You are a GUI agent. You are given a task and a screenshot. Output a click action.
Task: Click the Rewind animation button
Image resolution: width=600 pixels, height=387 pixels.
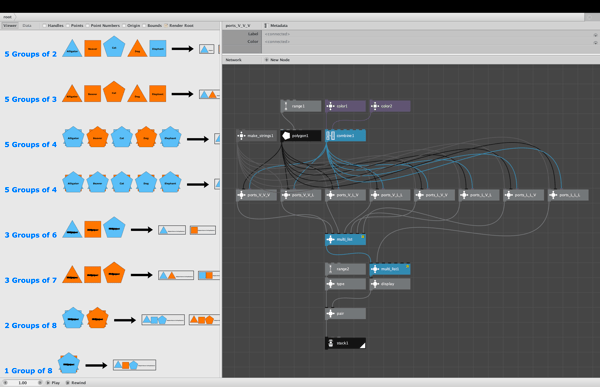pos(76,382)
